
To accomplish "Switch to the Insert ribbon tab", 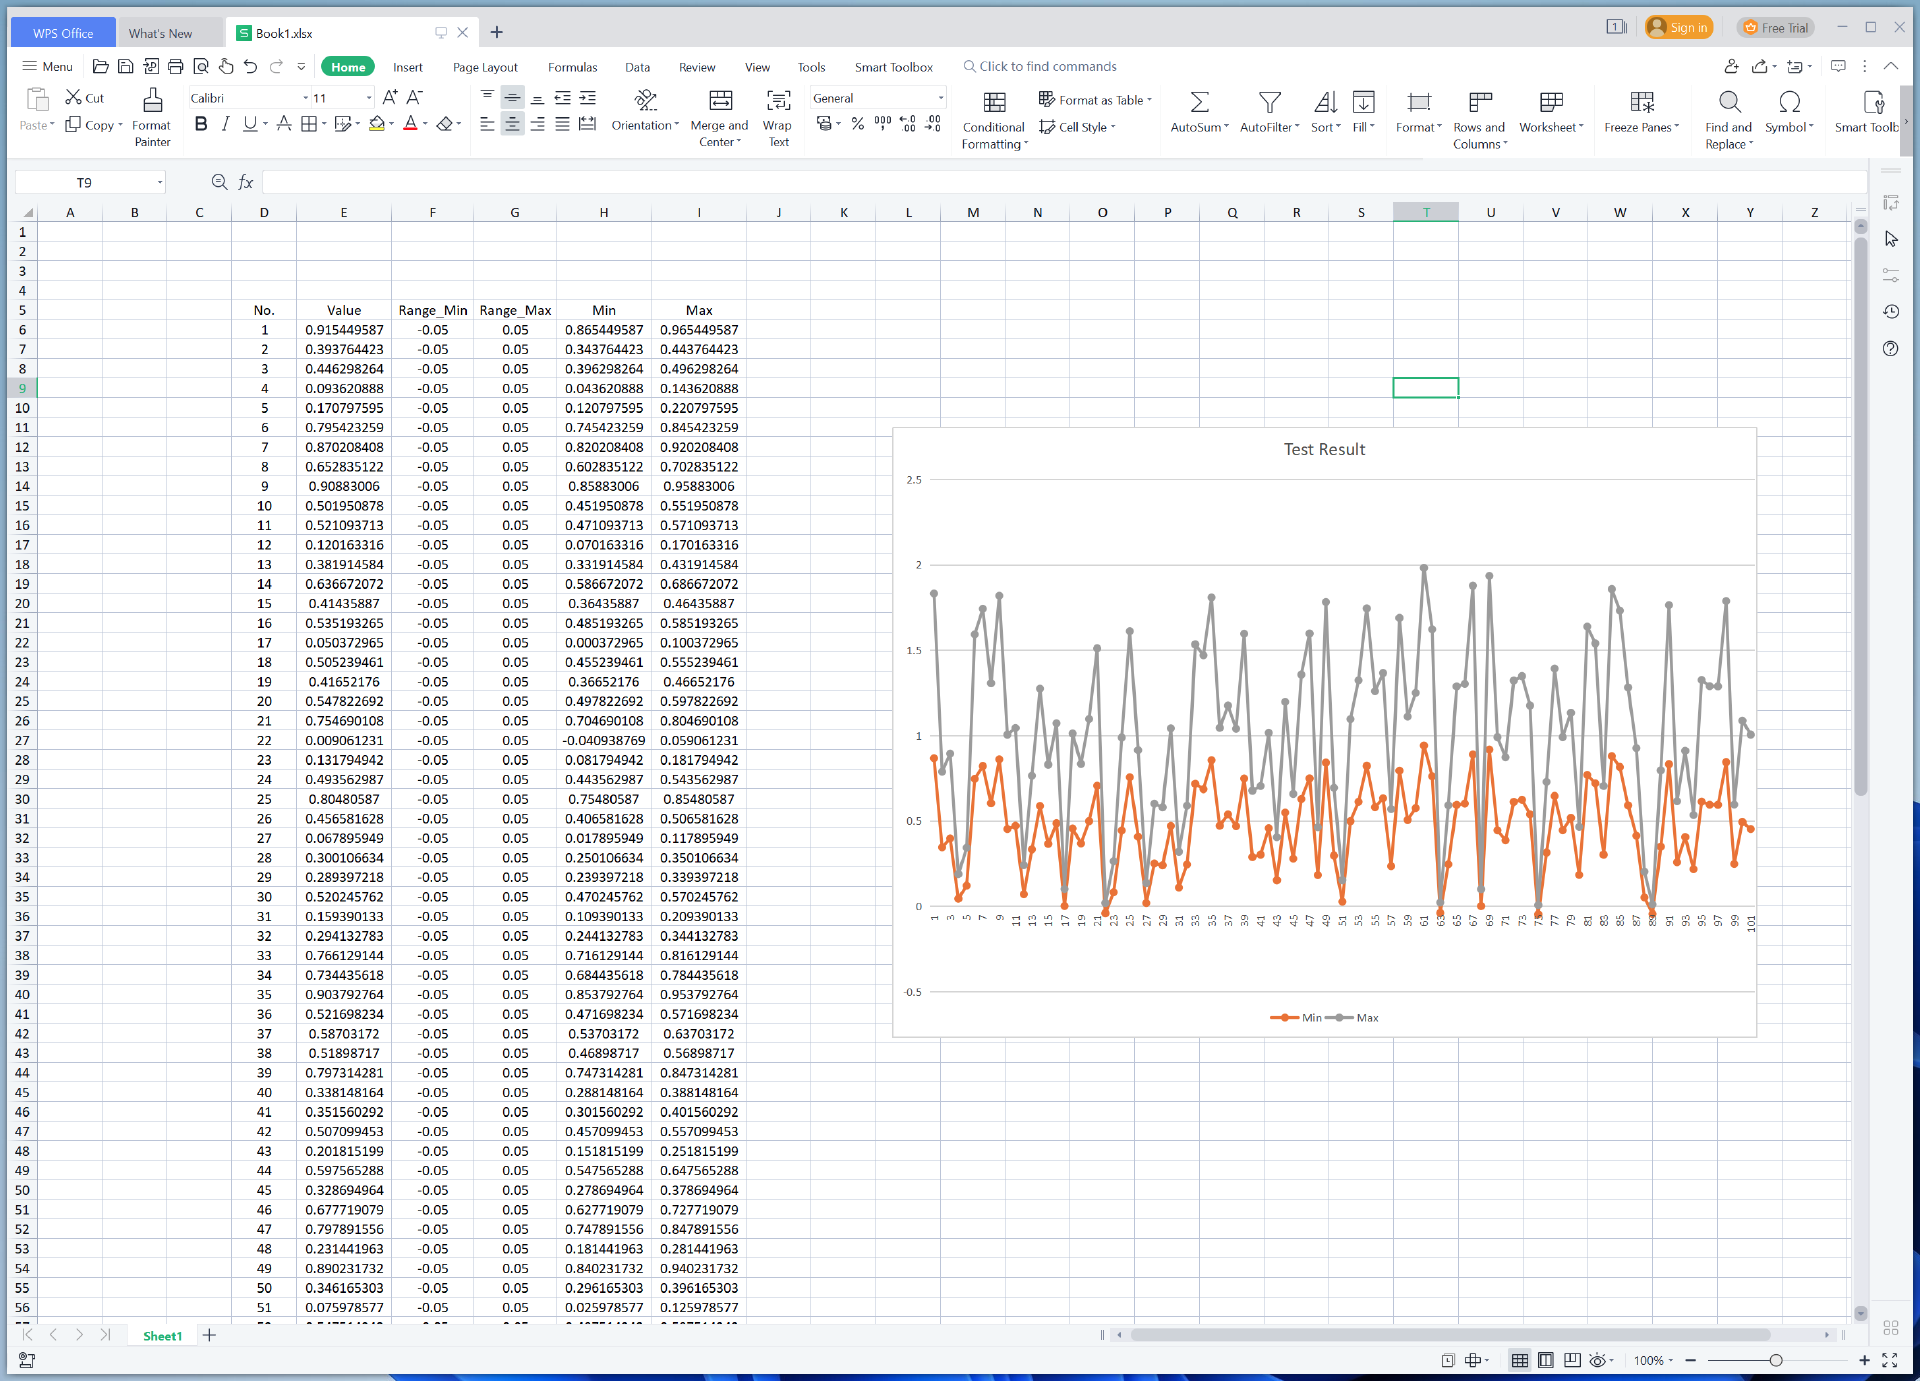I will click(x=407, y=67).
